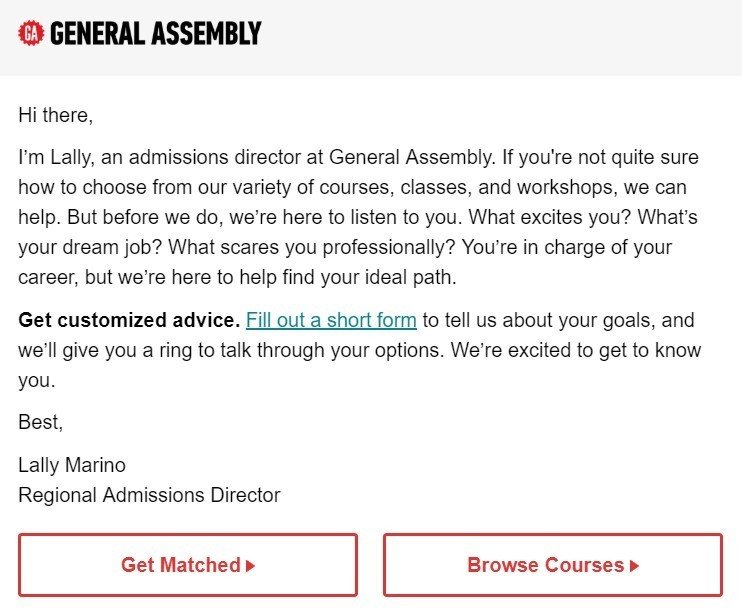This screenshot has width=742, height=613.
Task: Click the "Hi there," greeting text
Action: tap(55, 115)
